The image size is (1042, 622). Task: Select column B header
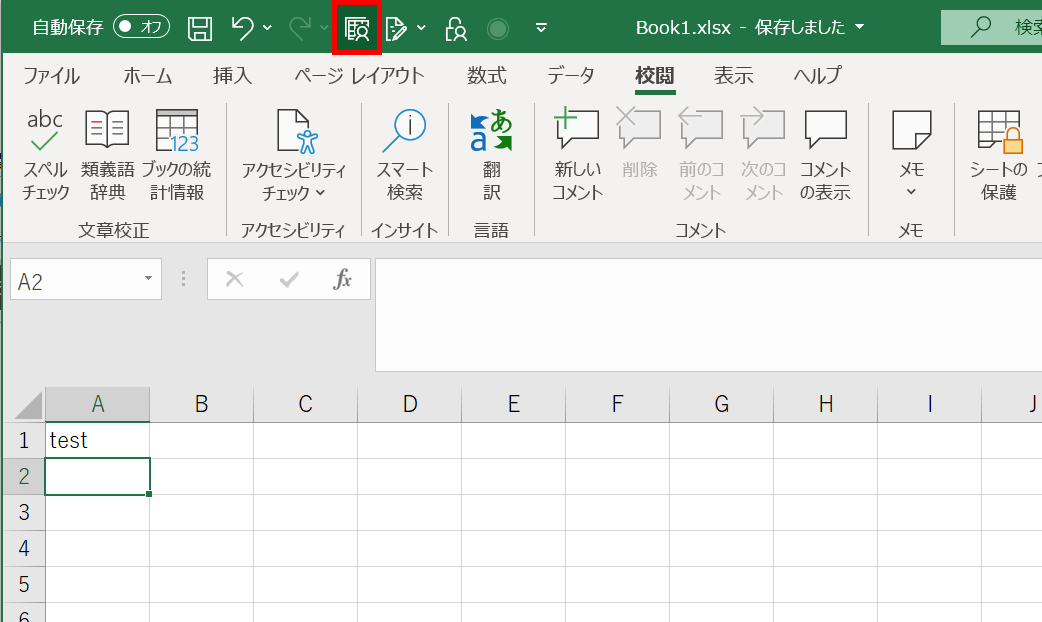pos(201,404)
